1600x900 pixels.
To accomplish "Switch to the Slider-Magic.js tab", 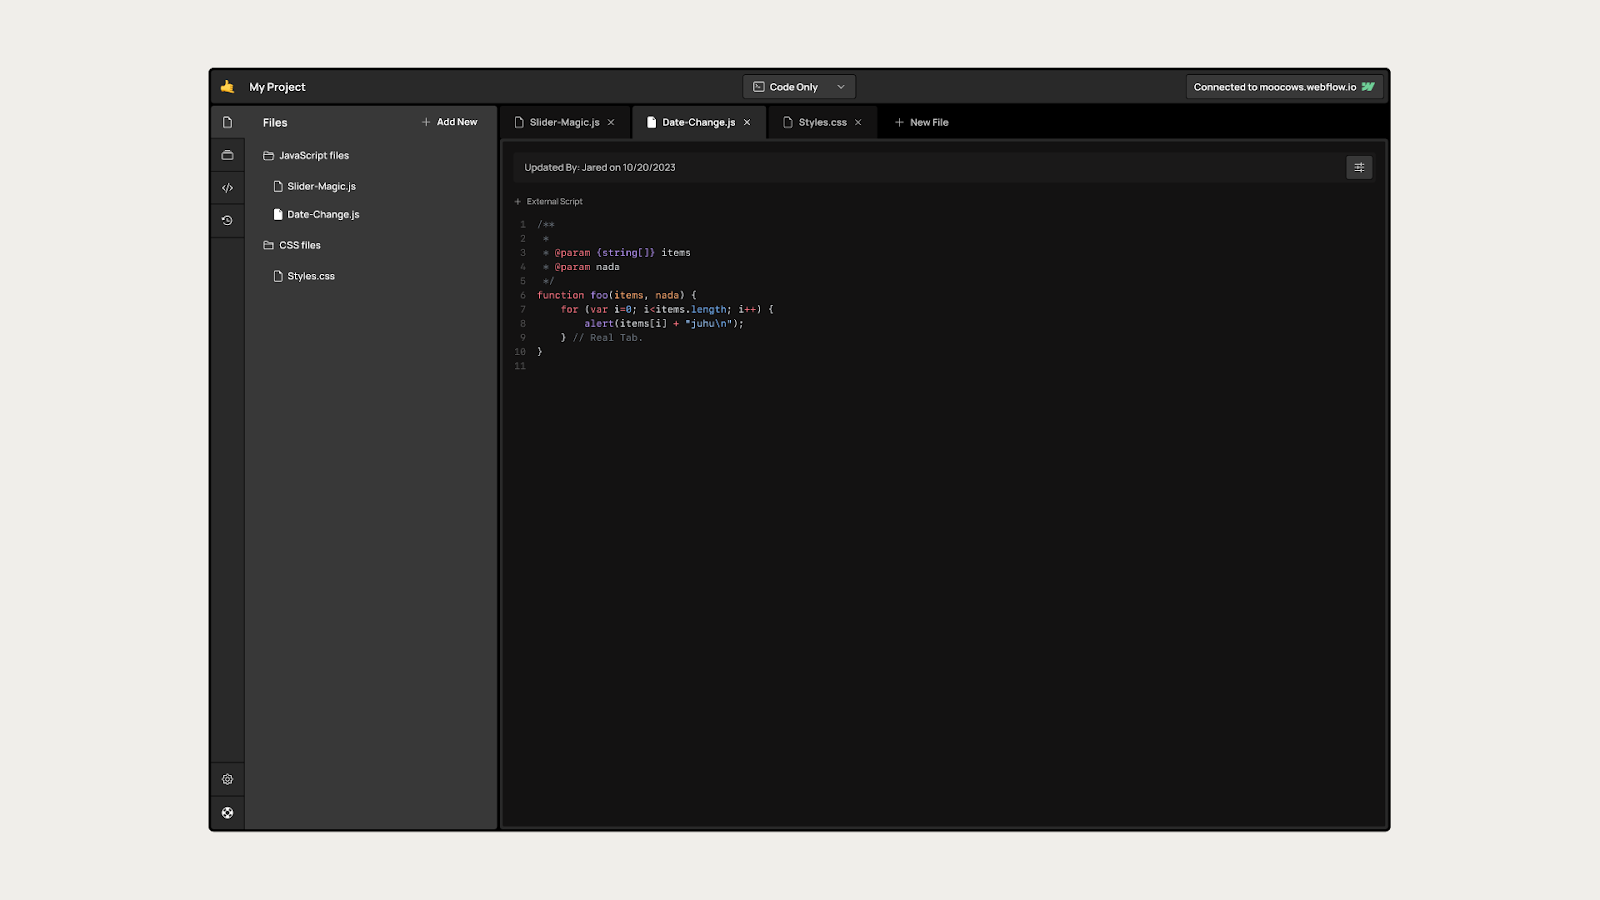I will 565,122.
